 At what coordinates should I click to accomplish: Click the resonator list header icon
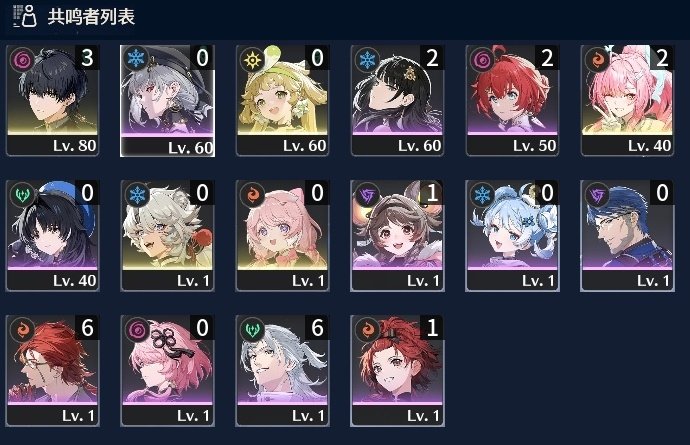pyautogui.click(x=25, y=16)
